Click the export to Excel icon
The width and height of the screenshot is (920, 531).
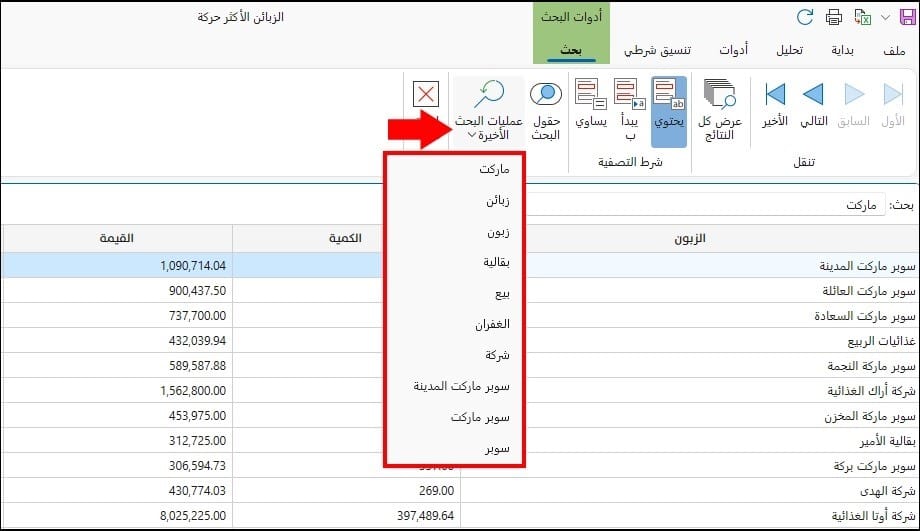click(x=862, y=17)
